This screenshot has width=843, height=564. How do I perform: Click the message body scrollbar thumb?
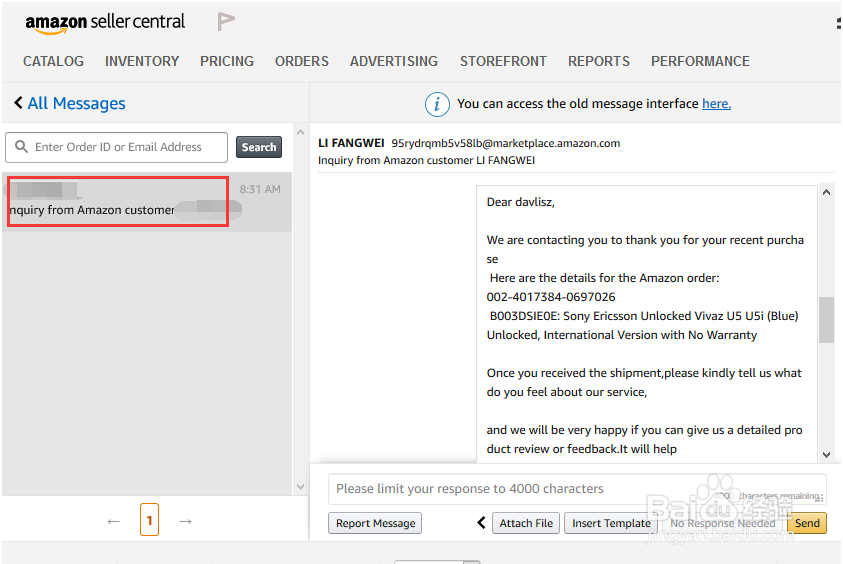(x=826, y=319)
